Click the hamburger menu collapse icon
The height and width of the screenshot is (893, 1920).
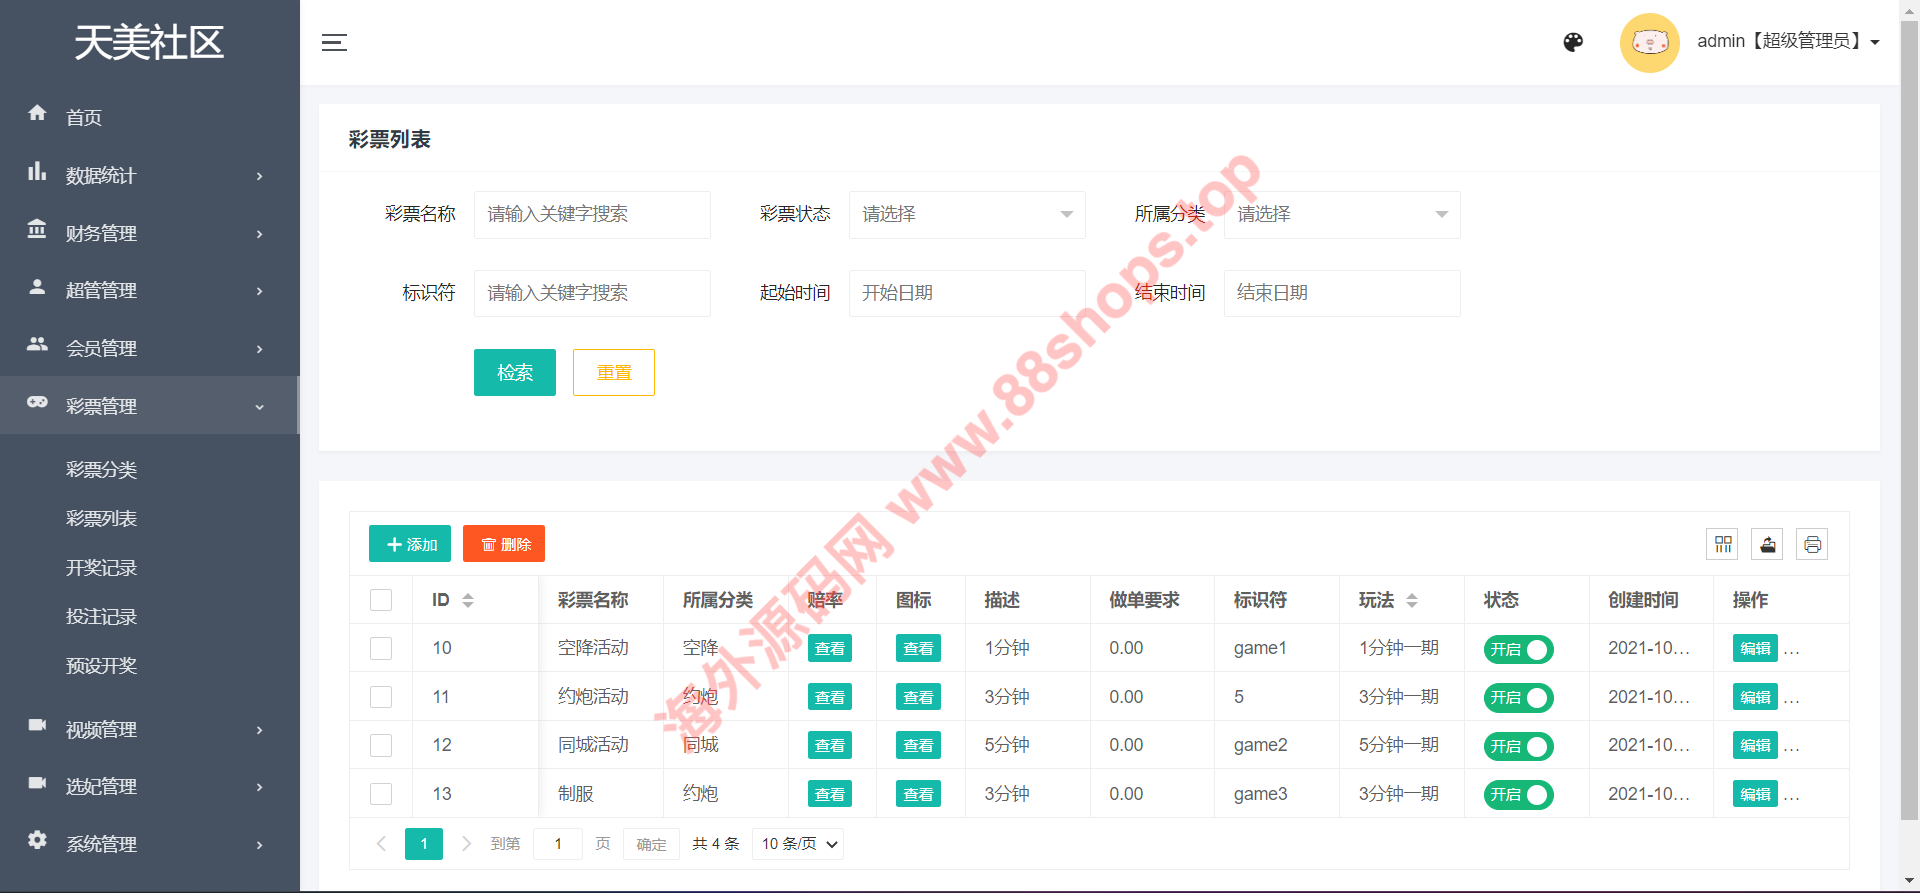pos(334,42)
